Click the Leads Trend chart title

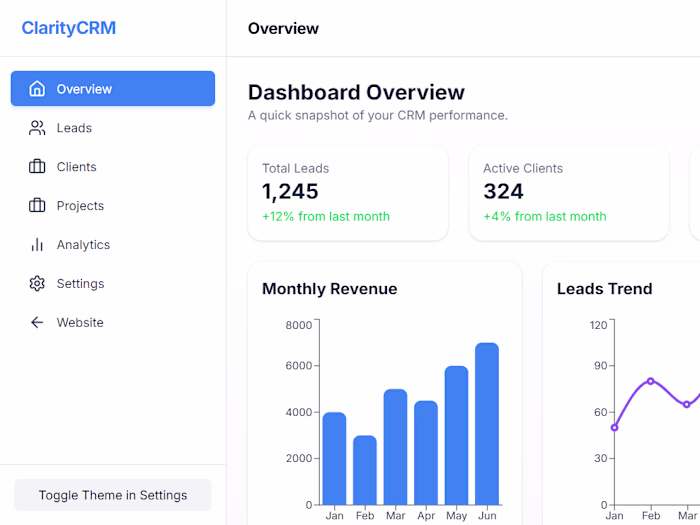[604, 289]
